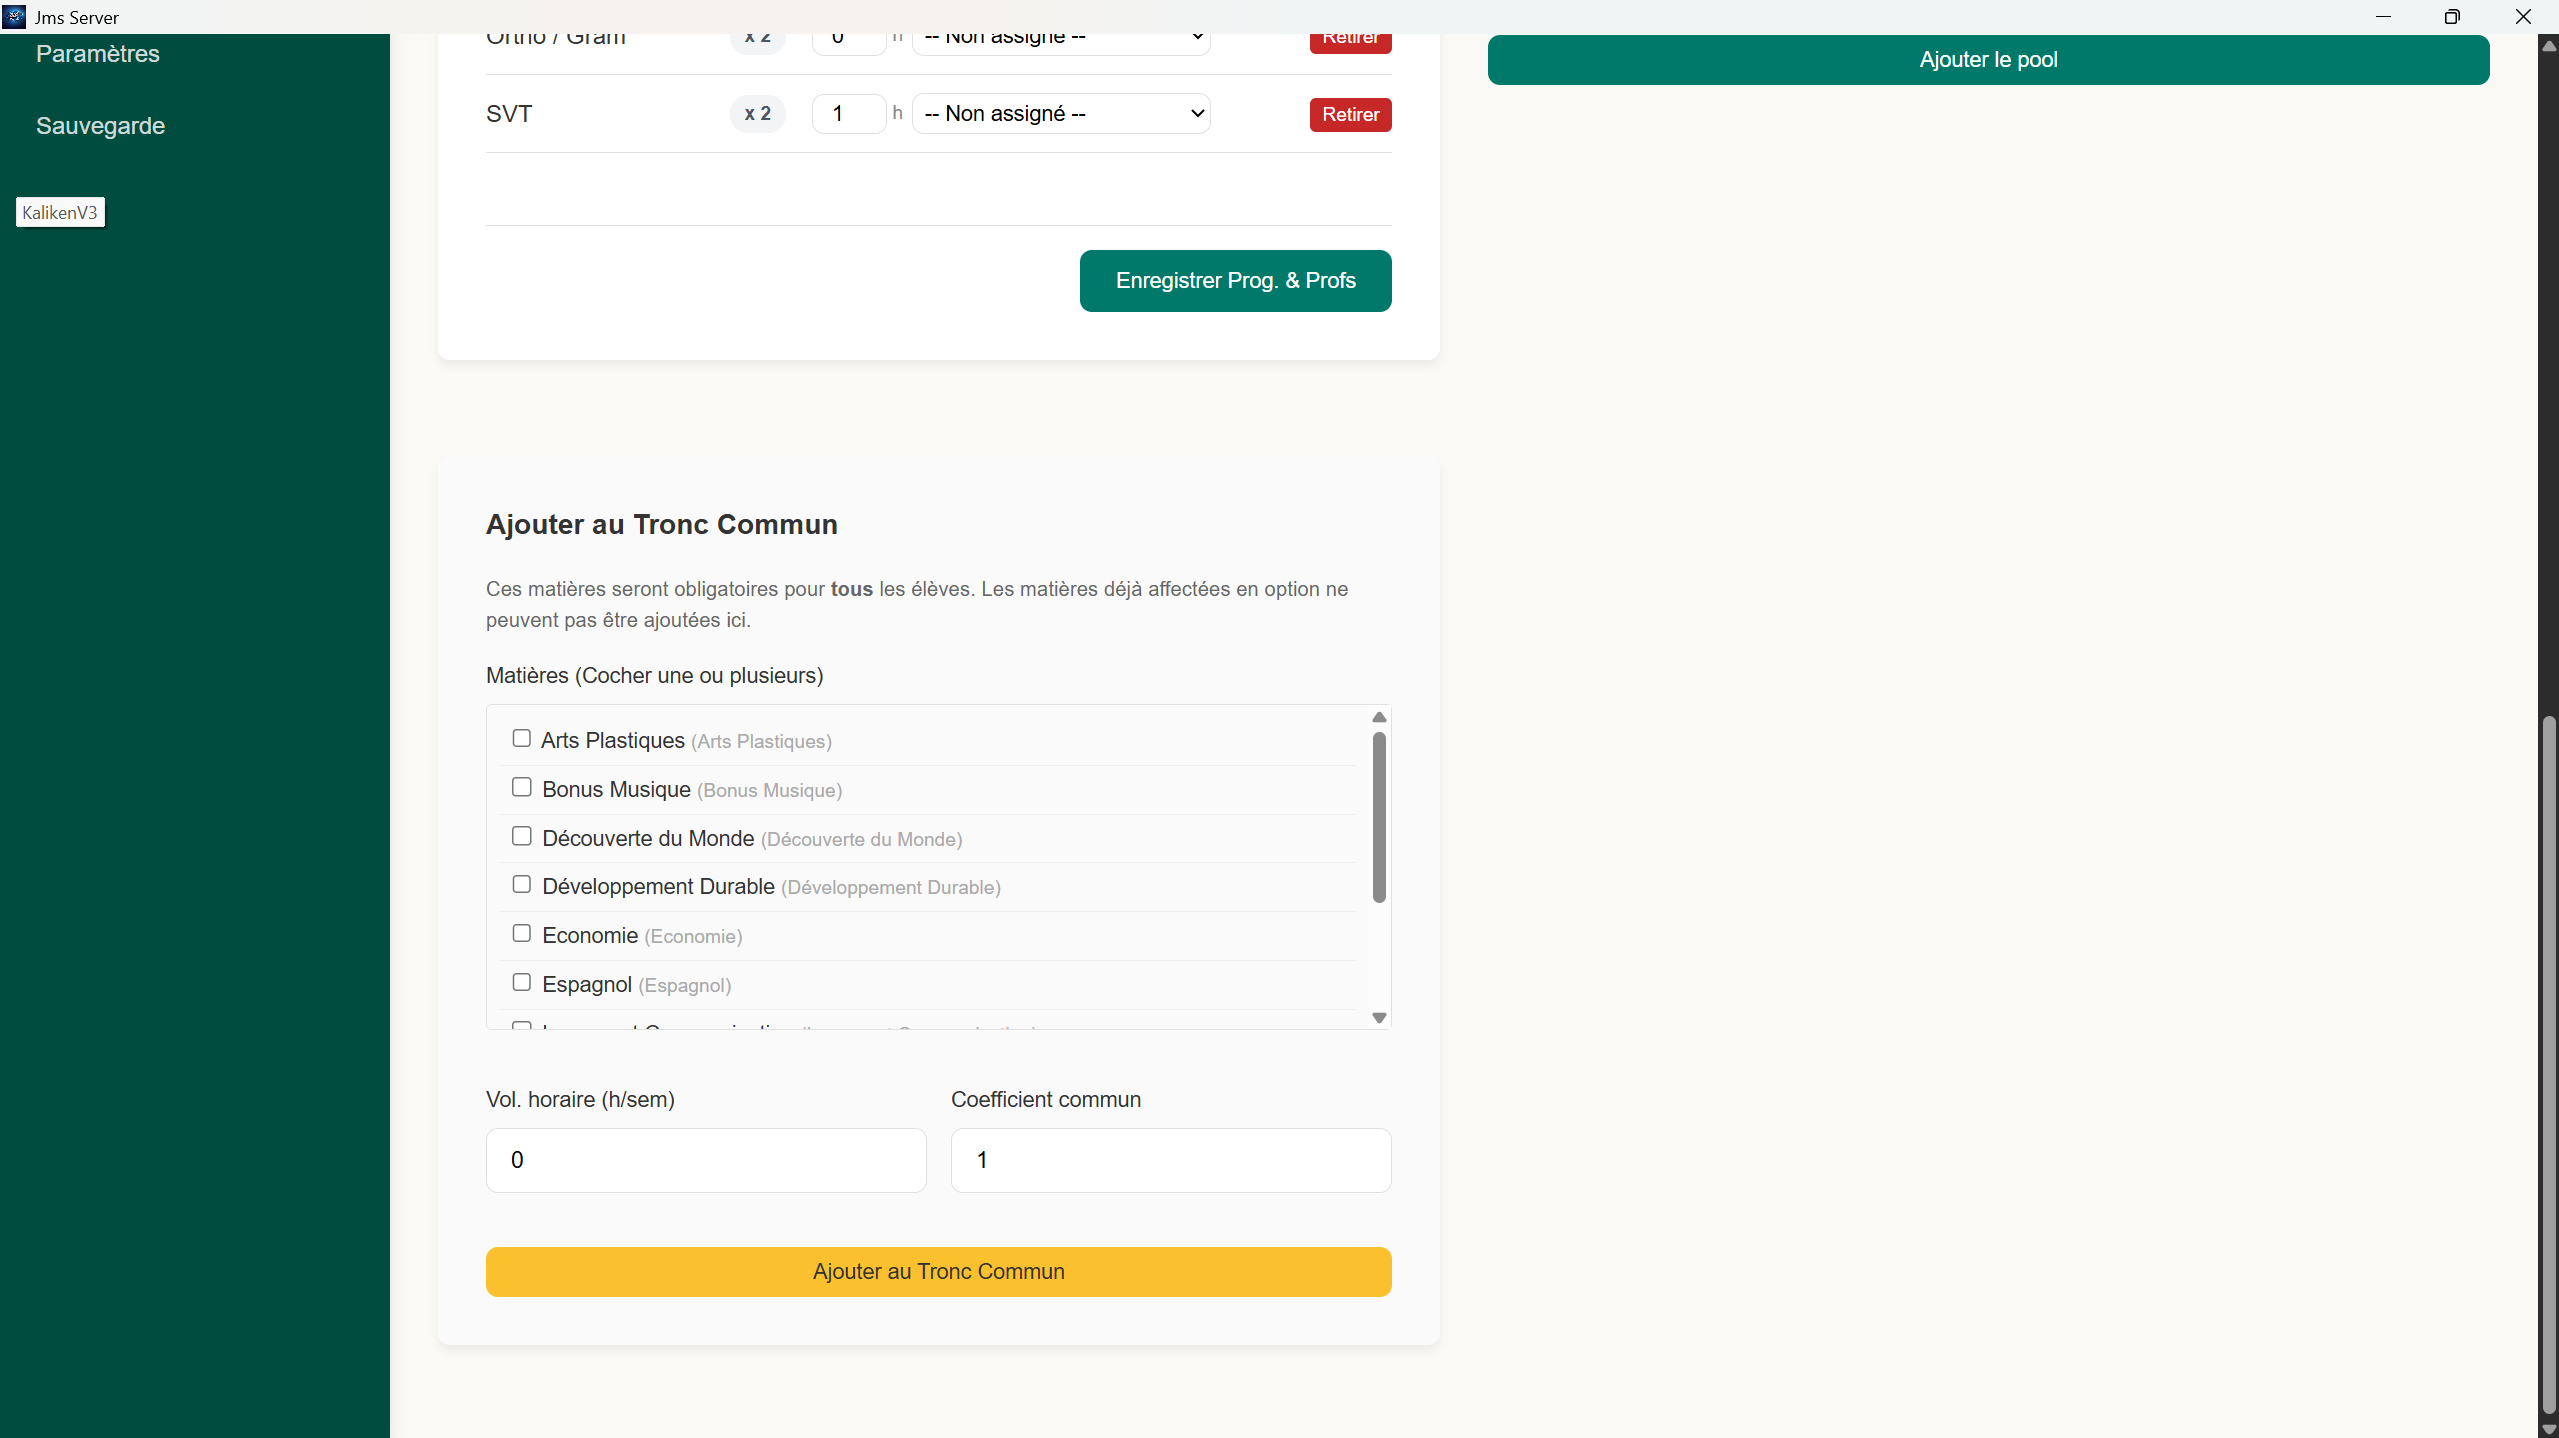Viewport: 2559px width, 1438px height.
Task: Click Enregistrer Prog. & Profs button
Action: tap(1235, 281)
